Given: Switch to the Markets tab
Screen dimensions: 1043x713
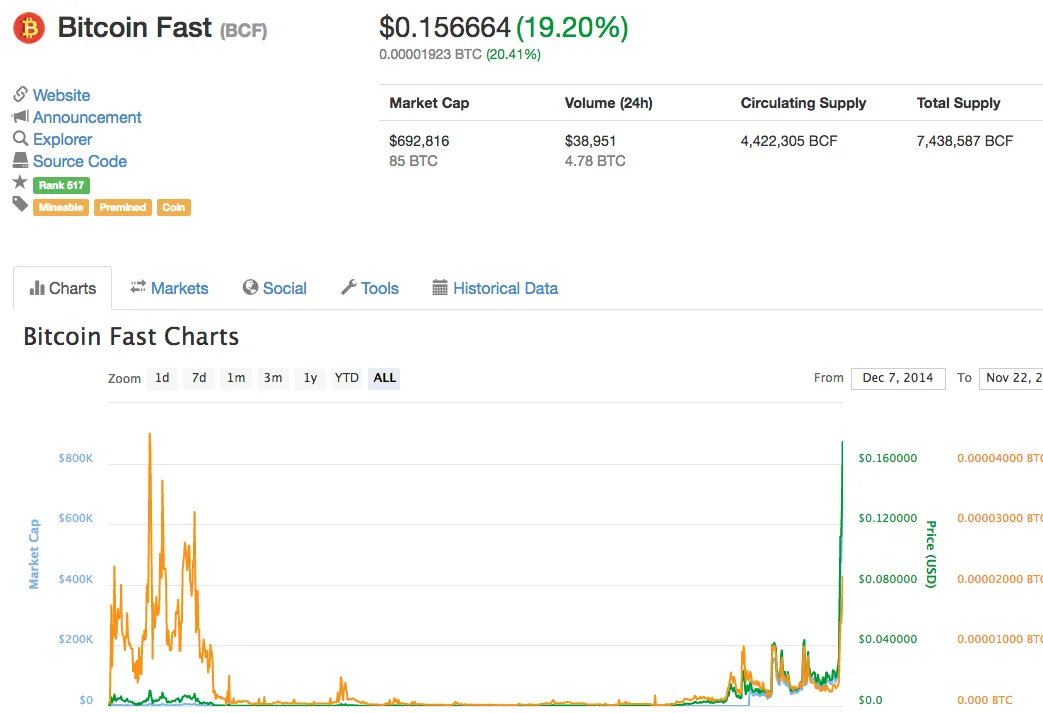Looking at the screenshot, I should [169, 288].
